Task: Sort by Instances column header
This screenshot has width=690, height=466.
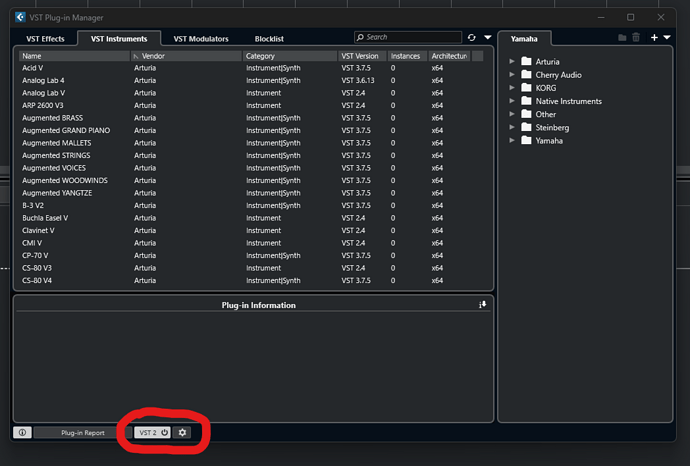Action: [x=407, y=56]
